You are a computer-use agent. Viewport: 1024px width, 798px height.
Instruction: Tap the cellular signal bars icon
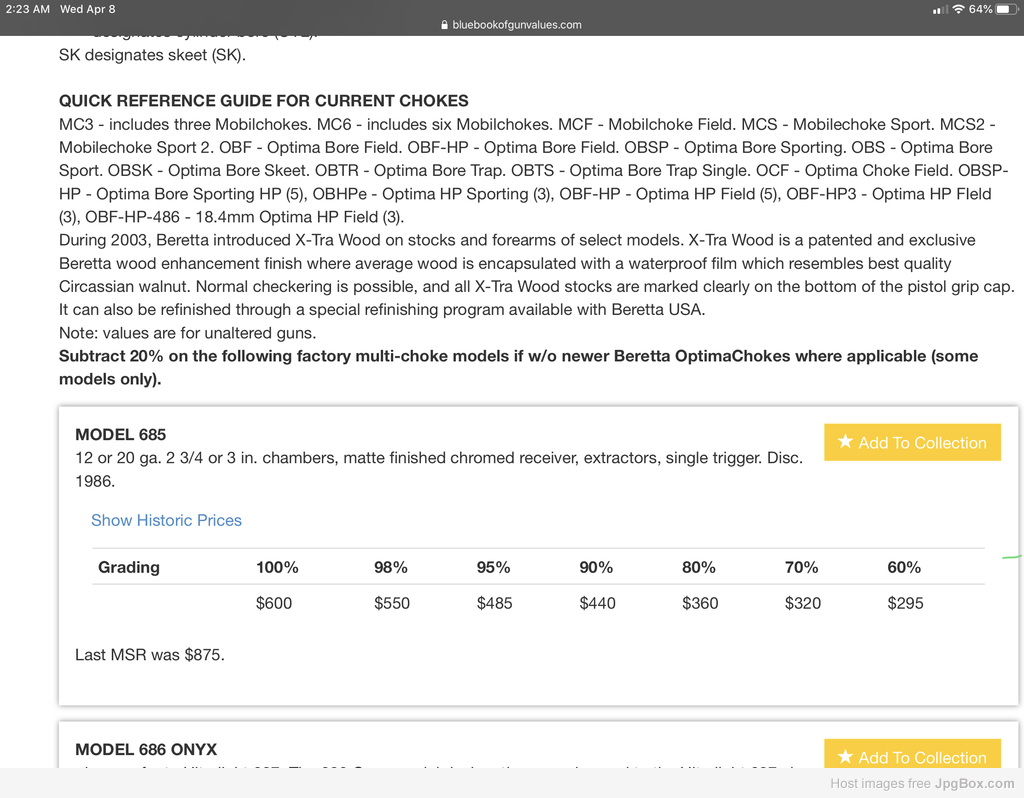pyautogui.click(x=940, y=10)
